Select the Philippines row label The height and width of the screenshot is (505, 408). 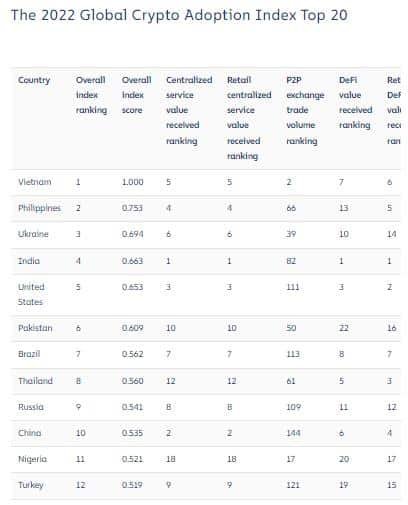coord(39,208)
